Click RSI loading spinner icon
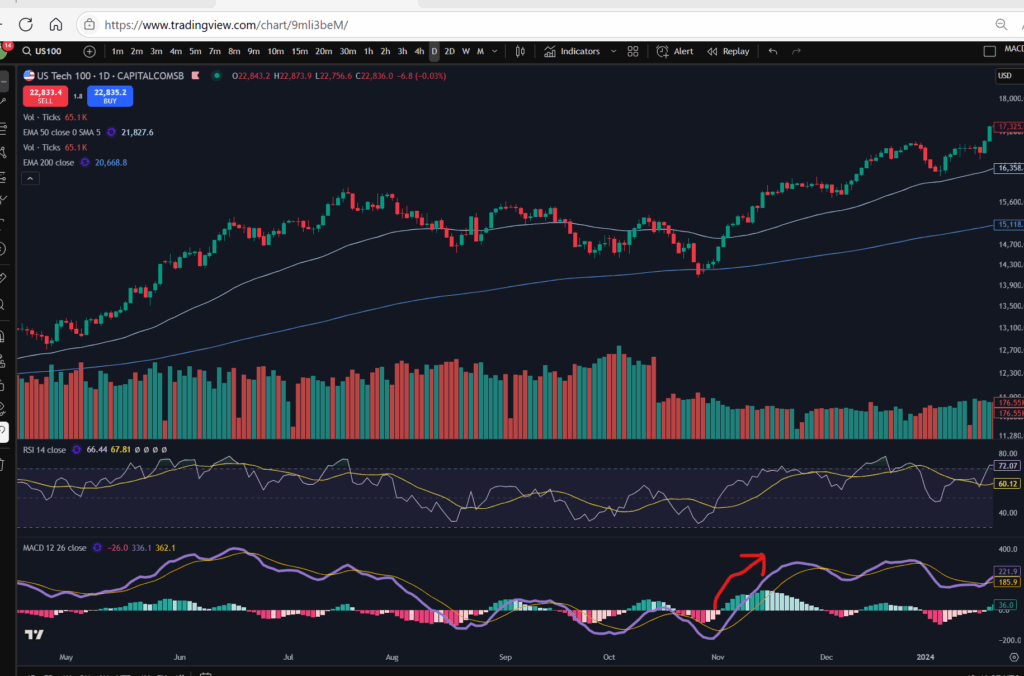This screenshot has width=1024, height=676. [76, 450]
